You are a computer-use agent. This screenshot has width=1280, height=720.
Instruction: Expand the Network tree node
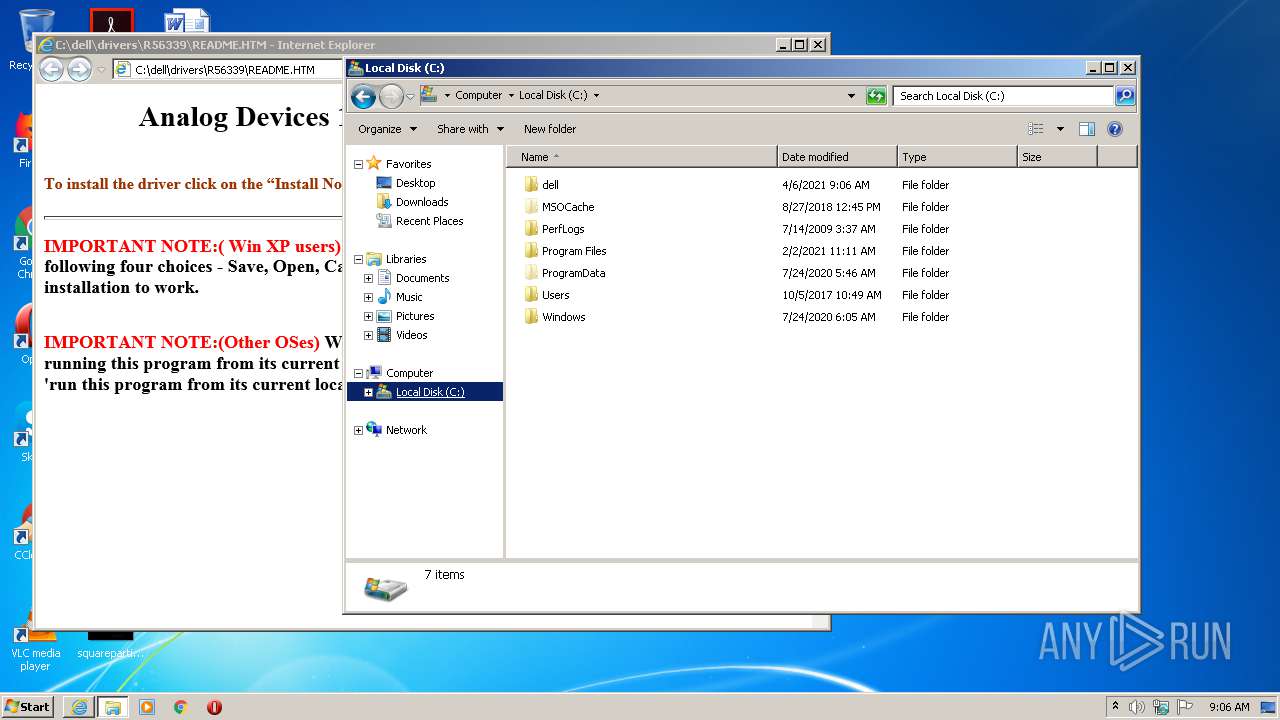(358, 430)
